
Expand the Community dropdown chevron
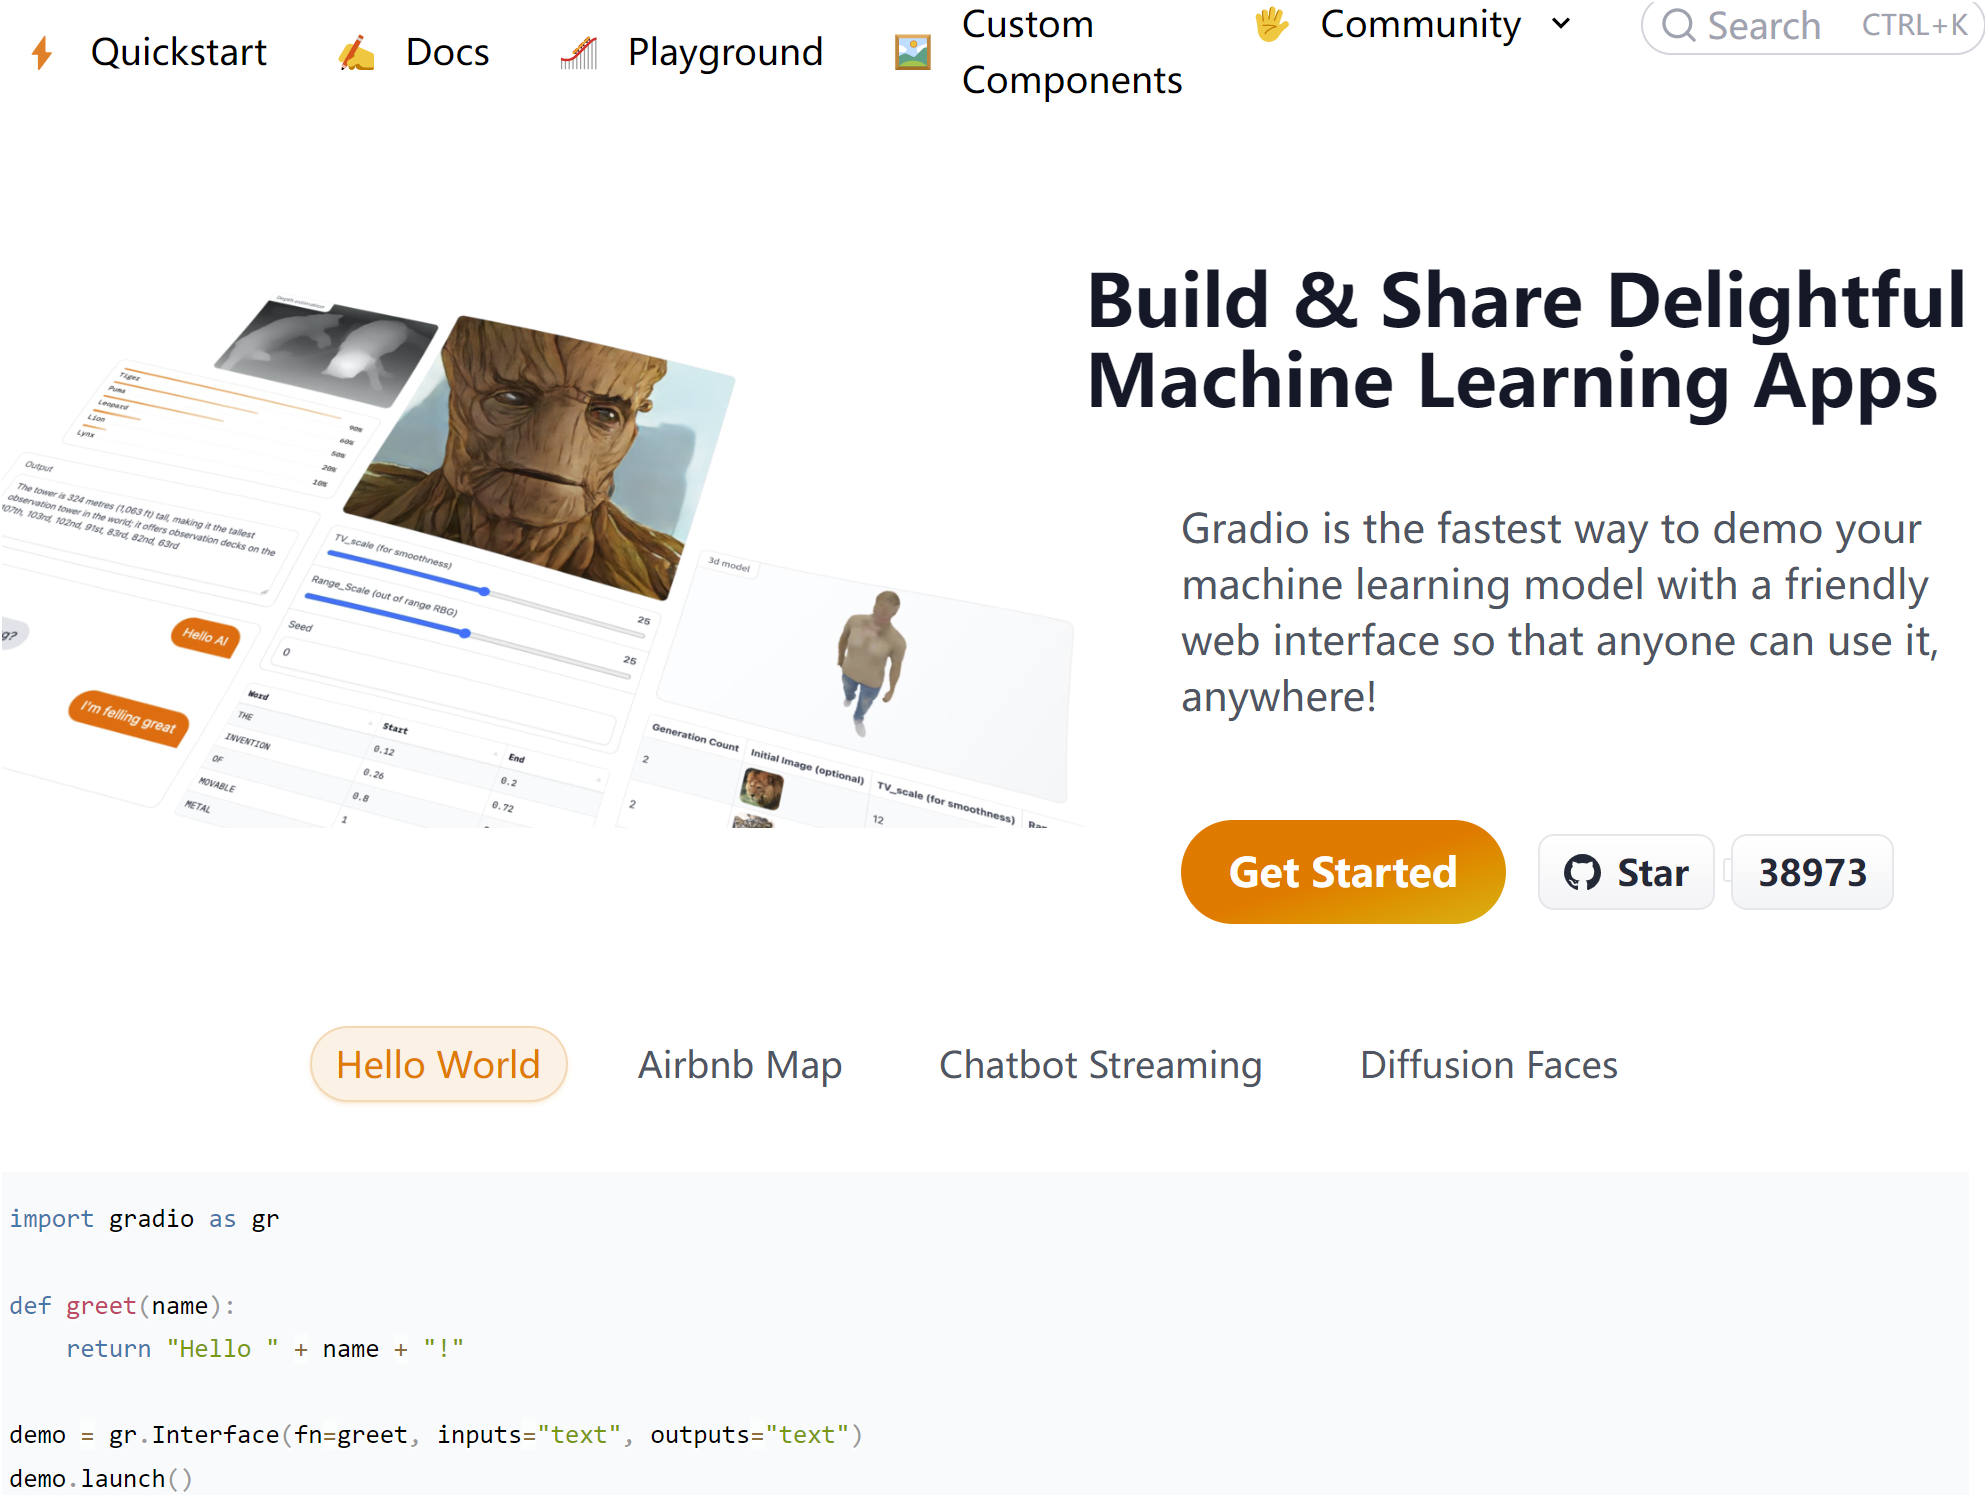[1561, 24]
